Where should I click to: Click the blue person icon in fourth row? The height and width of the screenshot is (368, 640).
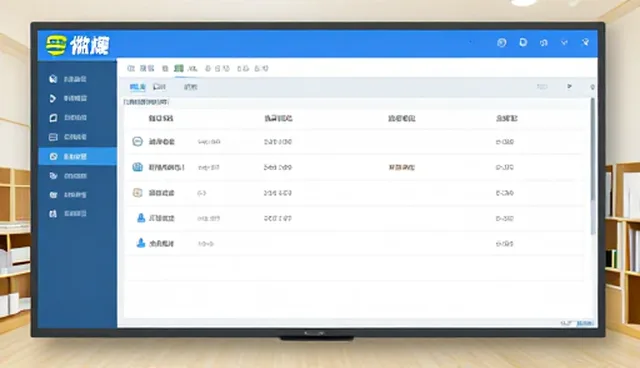tap(141, 218)
